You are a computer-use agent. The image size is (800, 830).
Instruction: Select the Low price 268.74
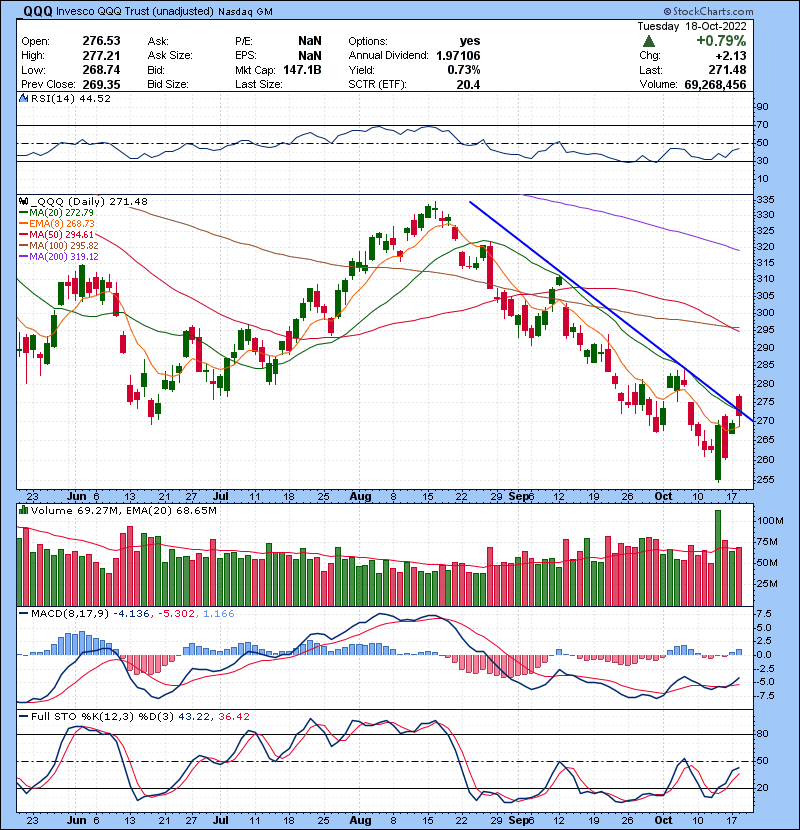point(101,70)
